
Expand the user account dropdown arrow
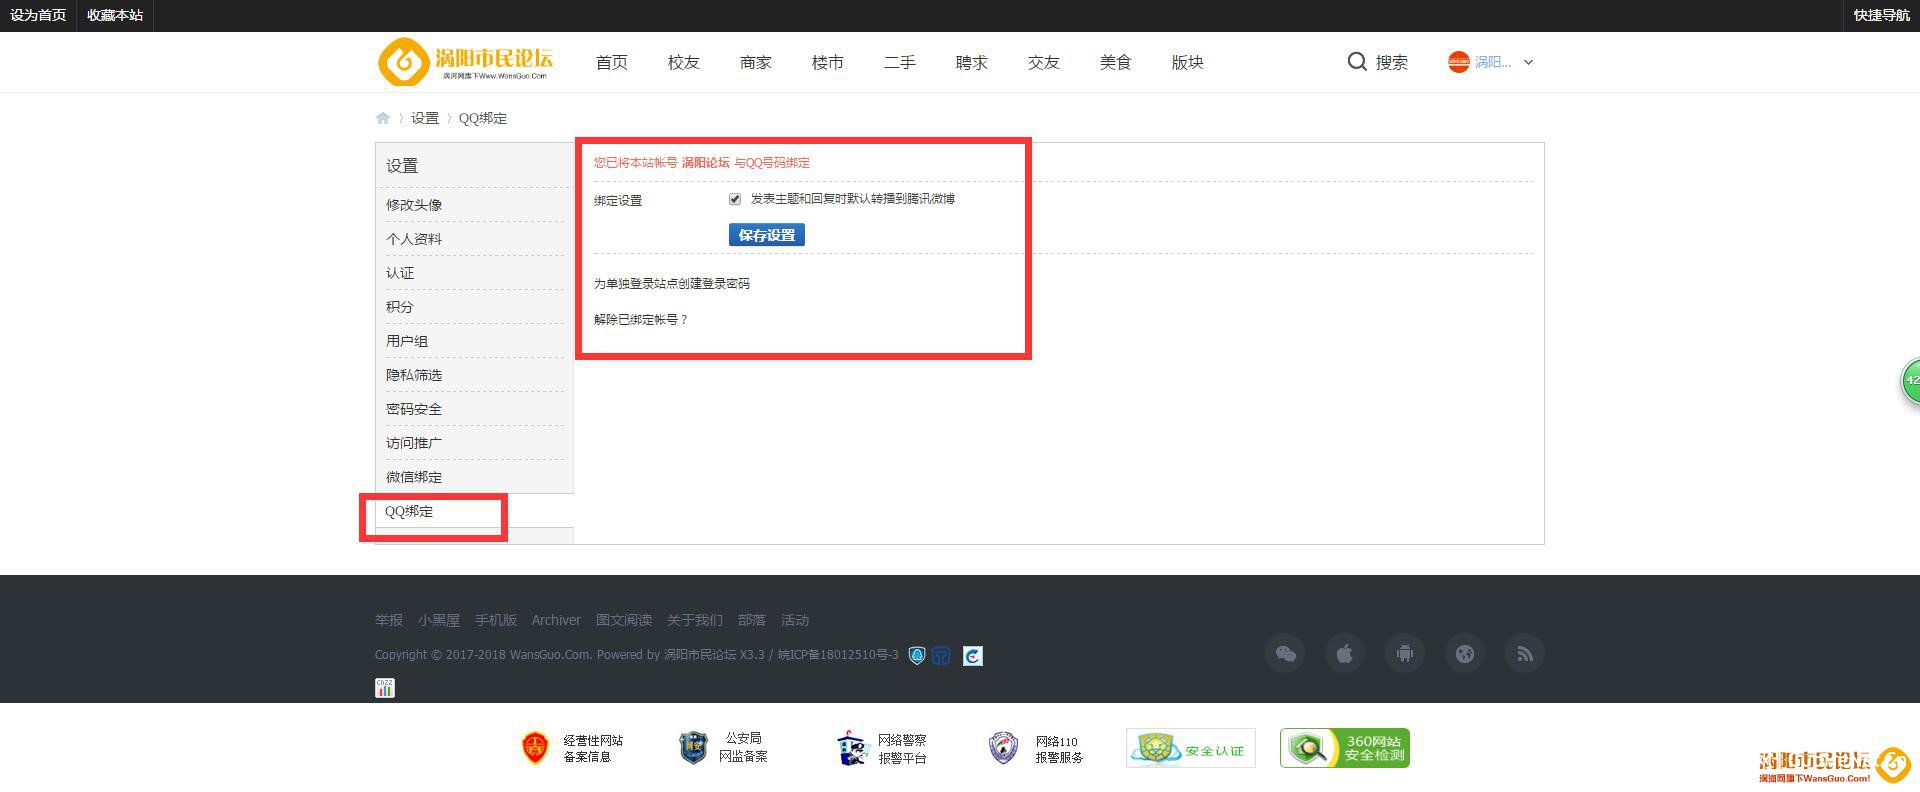click(x=1528, y=62)
